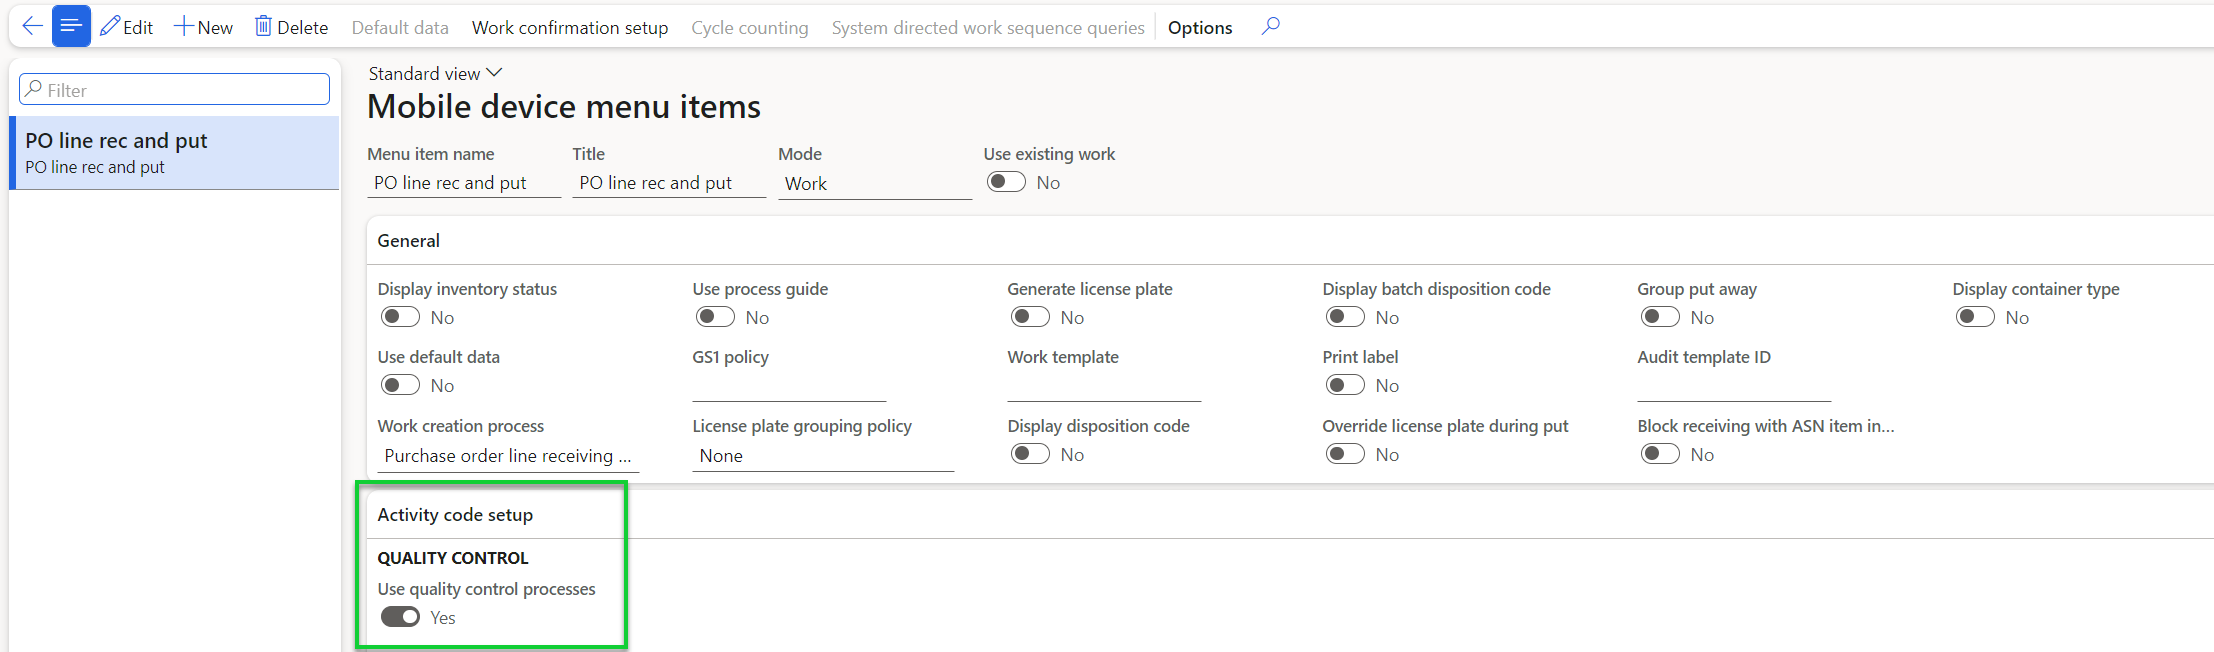
Task: Turn off Use quality control processes
Action: tap(400, 617)
